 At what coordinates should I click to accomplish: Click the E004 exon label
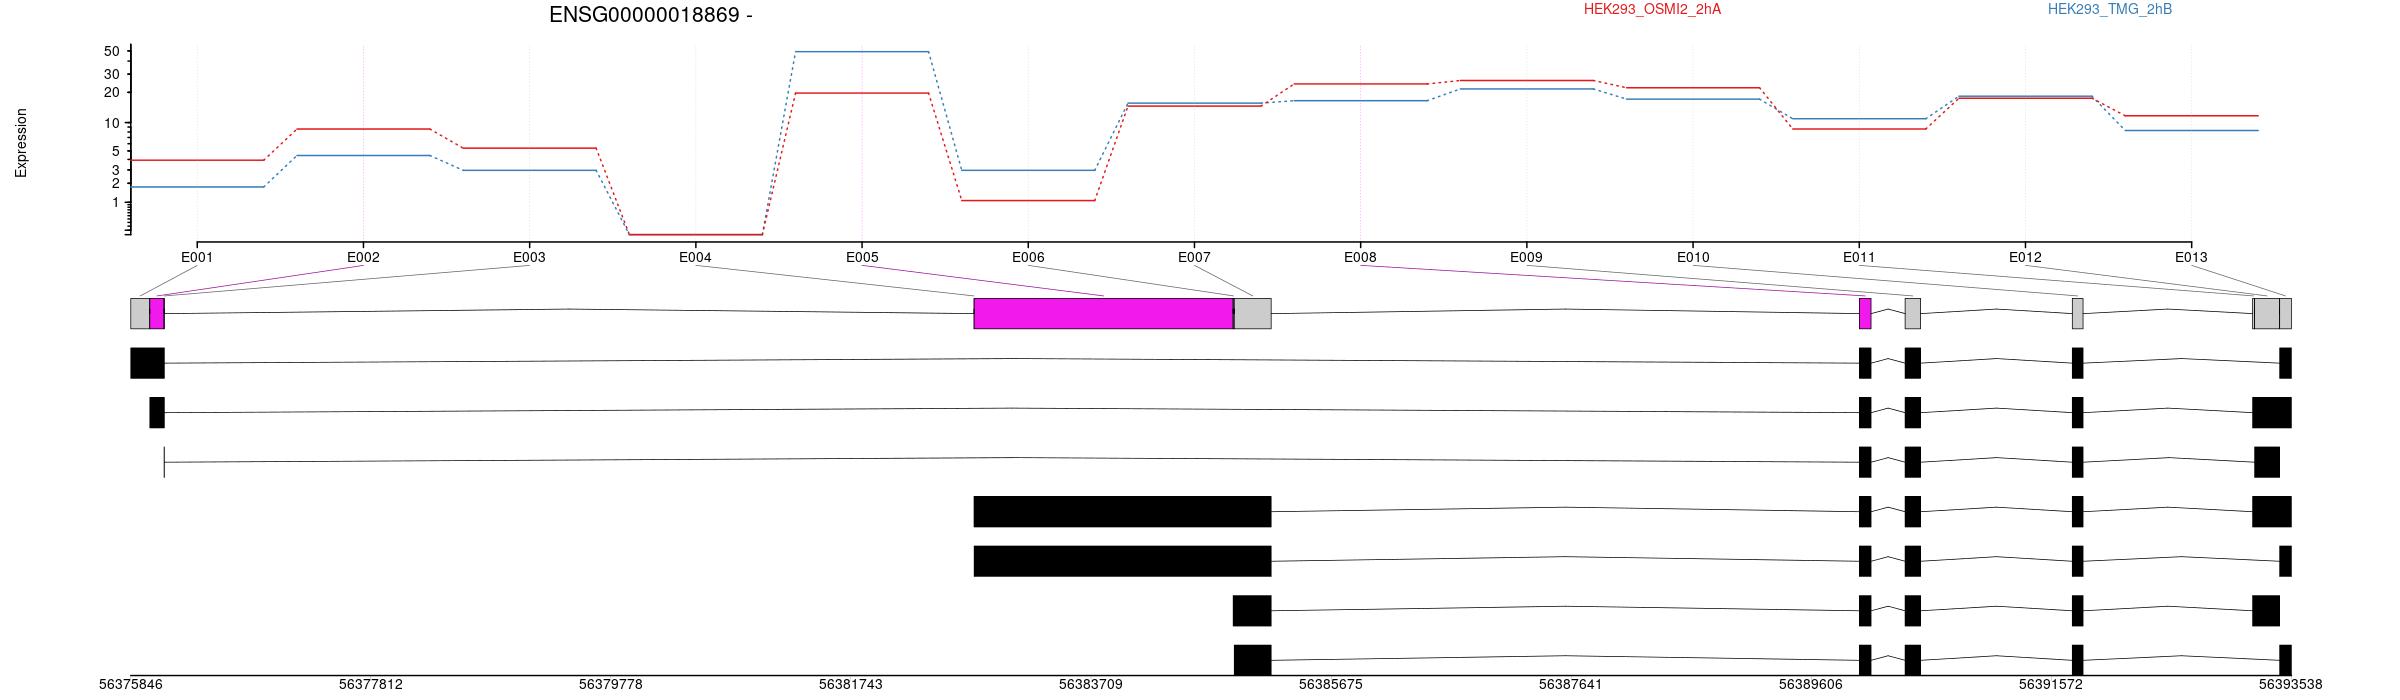coord(695,257)
